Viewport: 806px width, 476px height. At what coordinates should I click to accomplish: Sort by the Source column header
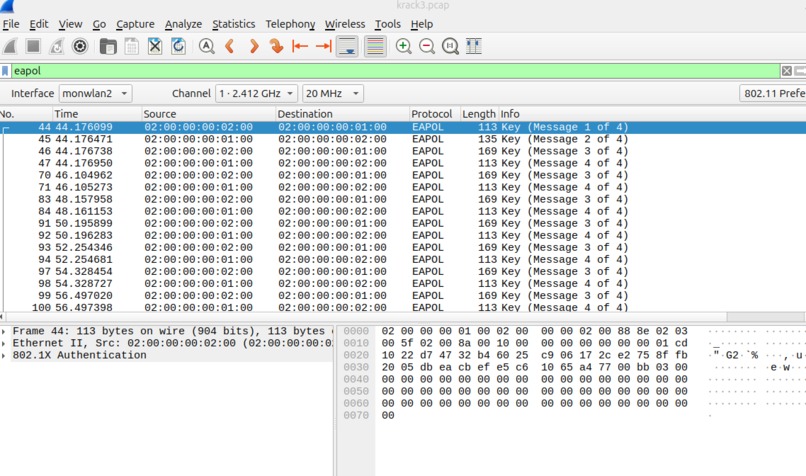208,114
